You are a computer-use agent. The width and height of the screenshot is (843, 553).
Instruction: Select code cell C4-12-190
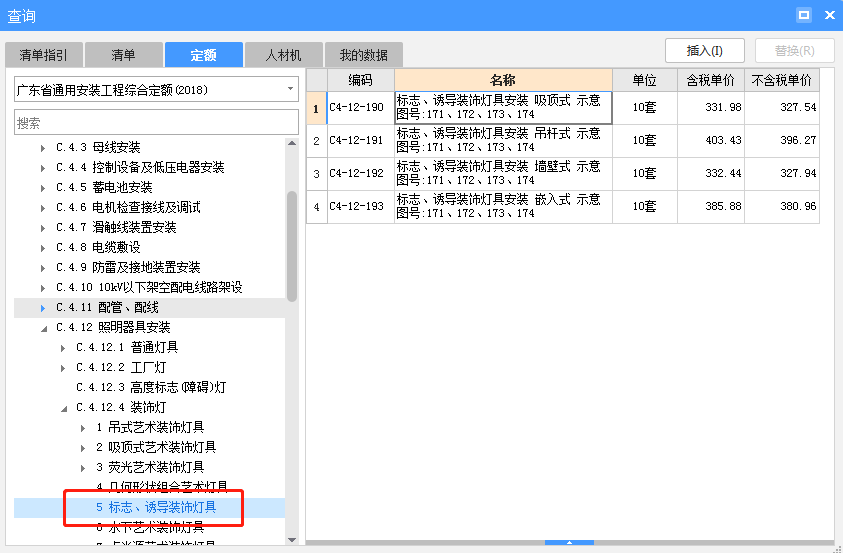coord(361,108)
